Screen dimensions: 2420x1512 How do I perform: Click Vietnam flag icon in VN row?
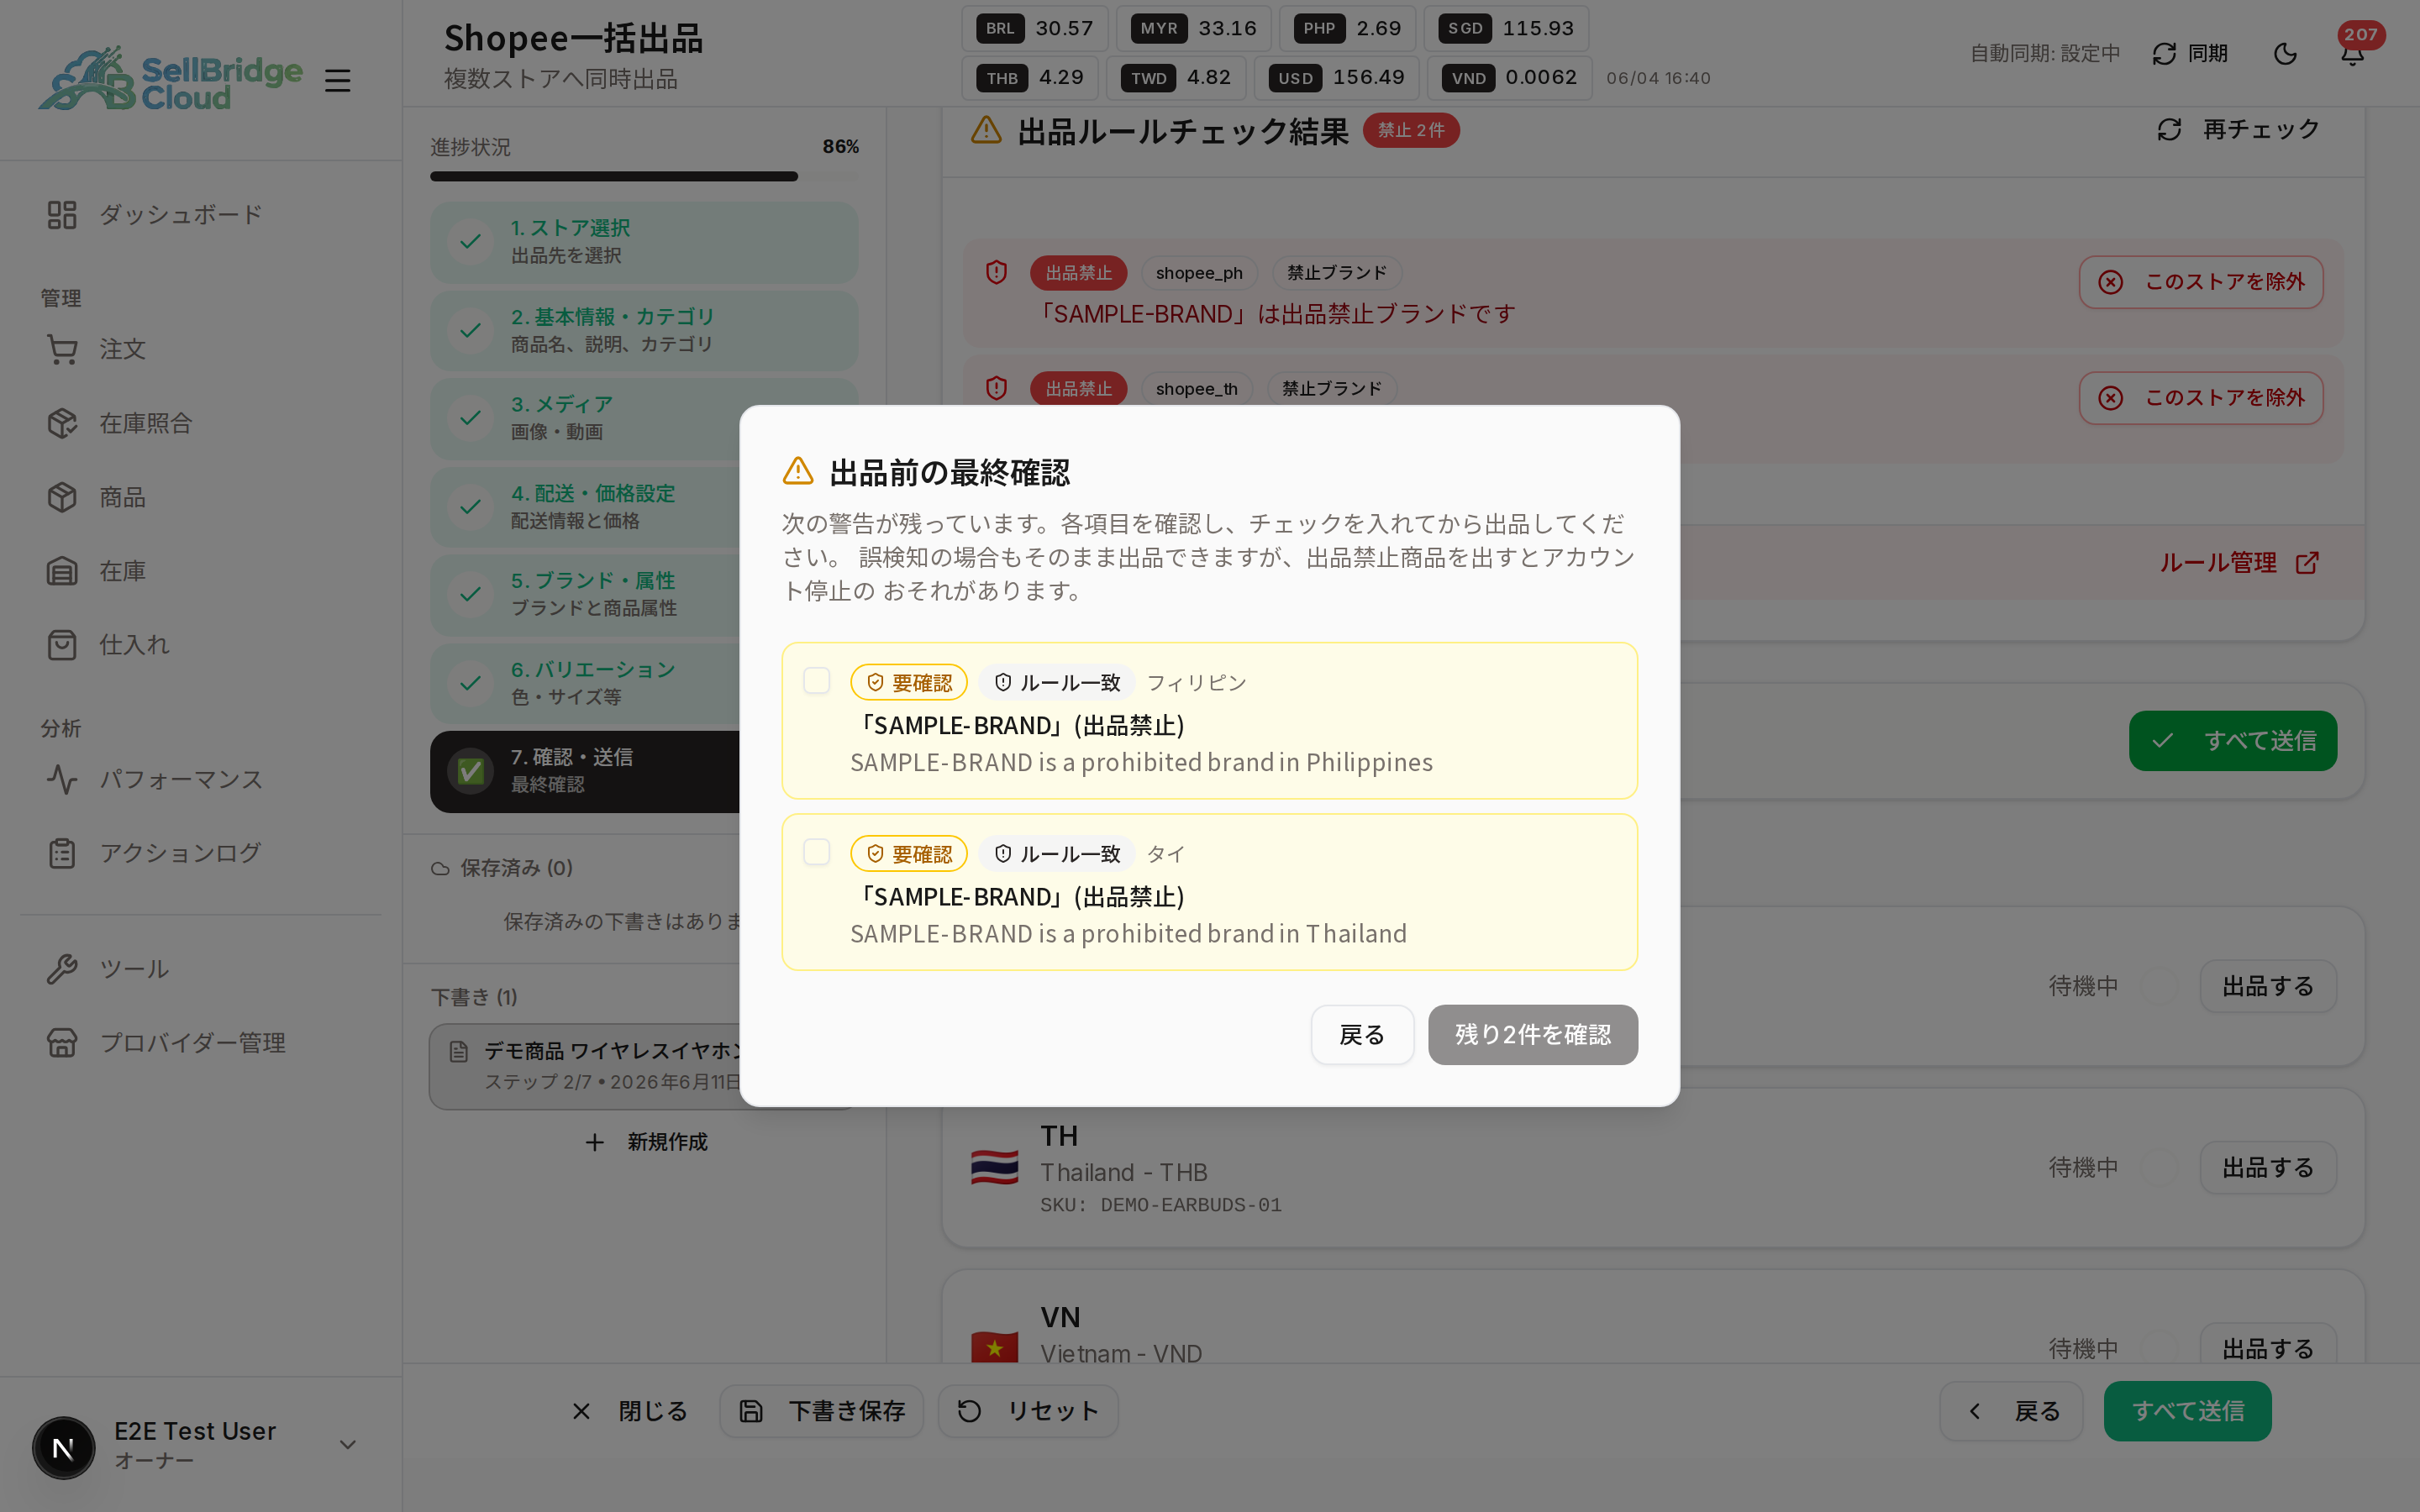point(995,1346)
